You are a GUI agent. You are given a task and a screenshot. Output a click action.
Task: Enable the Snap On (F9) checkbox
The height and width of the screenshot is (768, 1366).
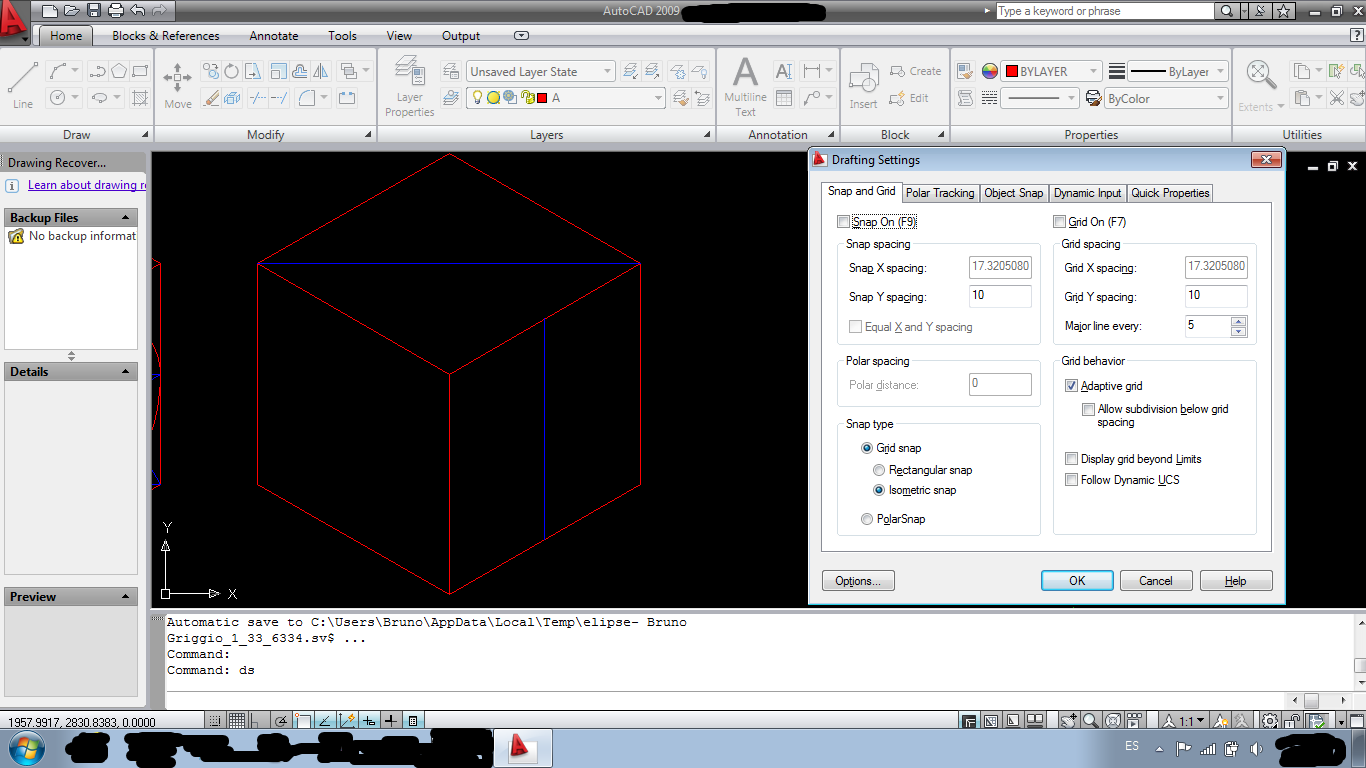(843, 222)
